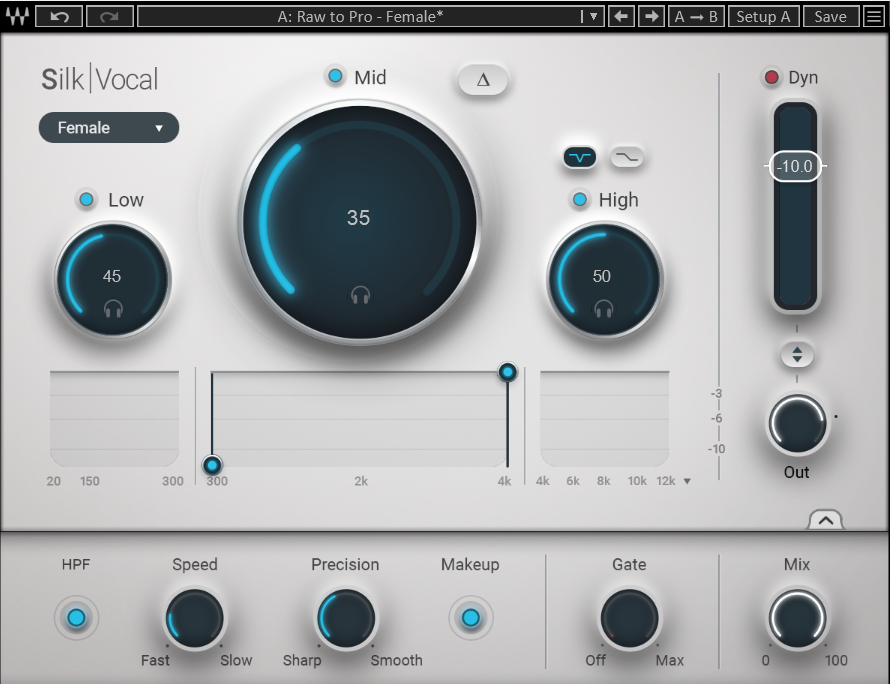Click the Silk Vocal title
Image resolution: width=890 pixels, height=684 pixels.
click(100, 79)
